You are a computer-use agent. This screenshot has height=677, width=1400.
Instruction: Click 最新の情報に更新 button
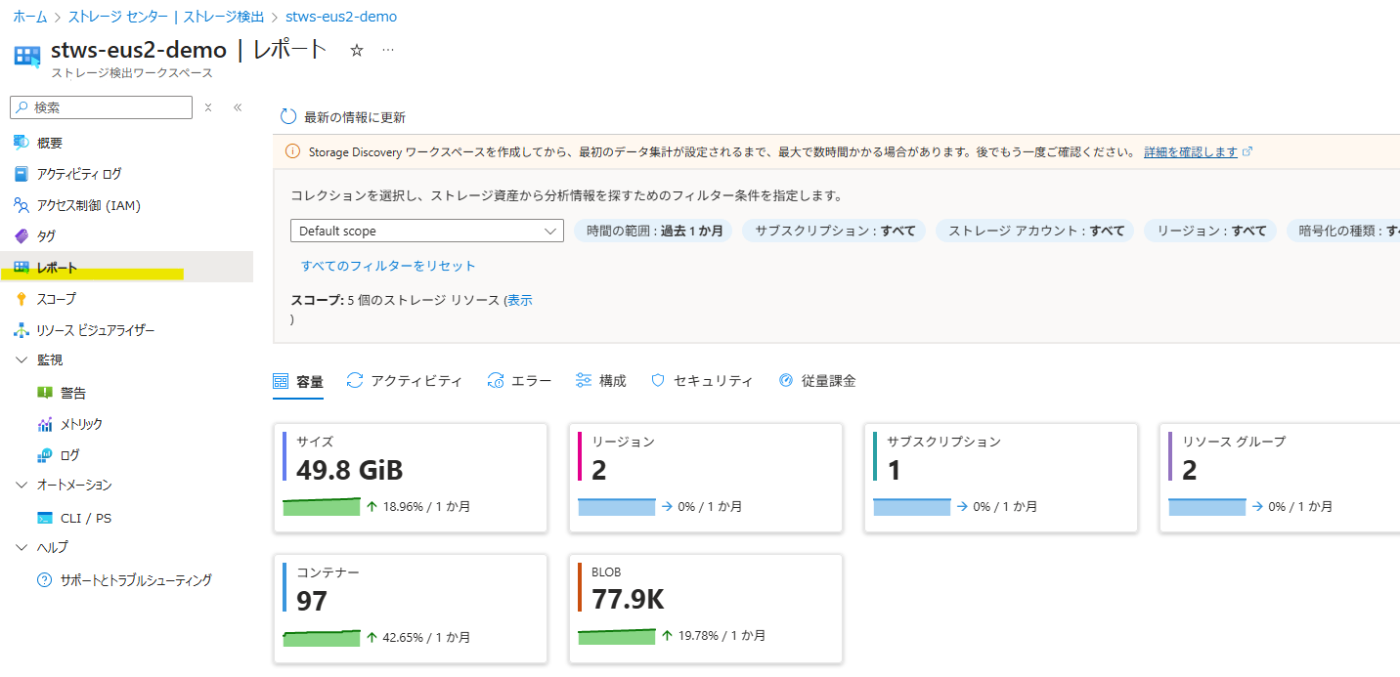click(x=343, y=117)
